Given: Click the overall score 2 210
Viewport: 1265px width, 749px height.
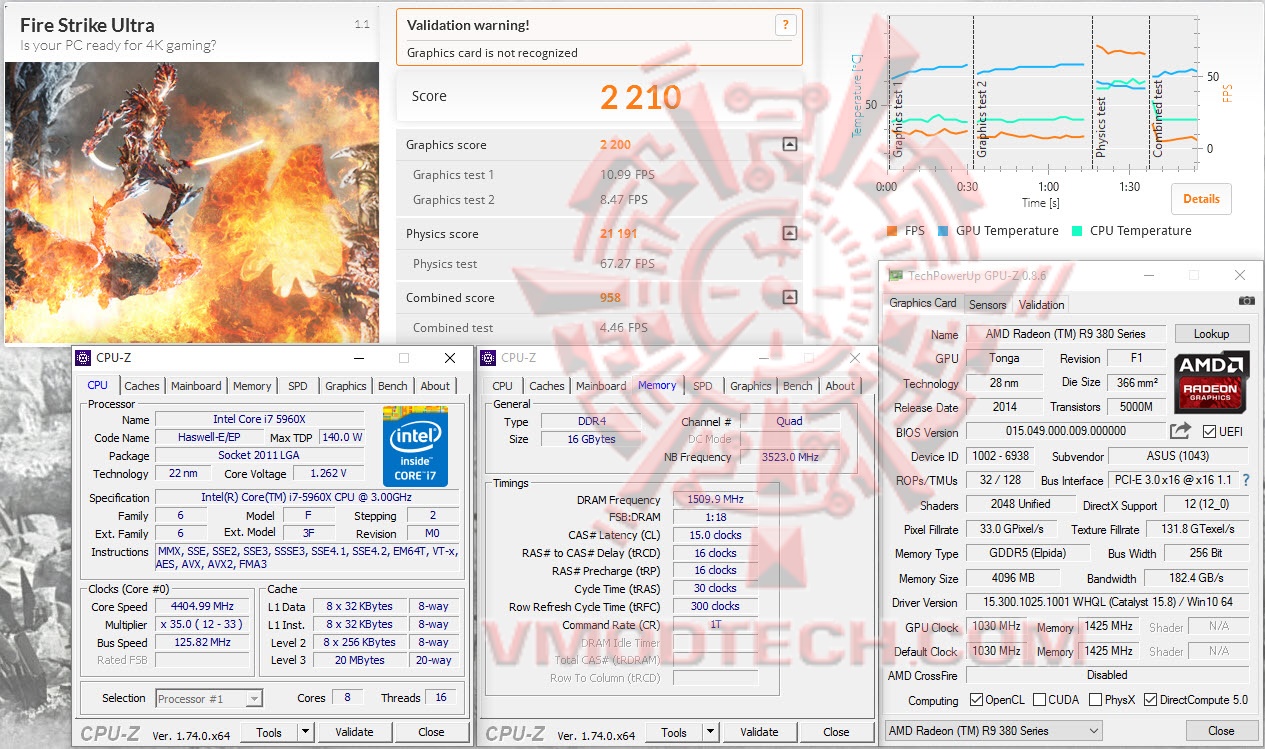Looking at the screenshot, I should click(x=641, y=97).
